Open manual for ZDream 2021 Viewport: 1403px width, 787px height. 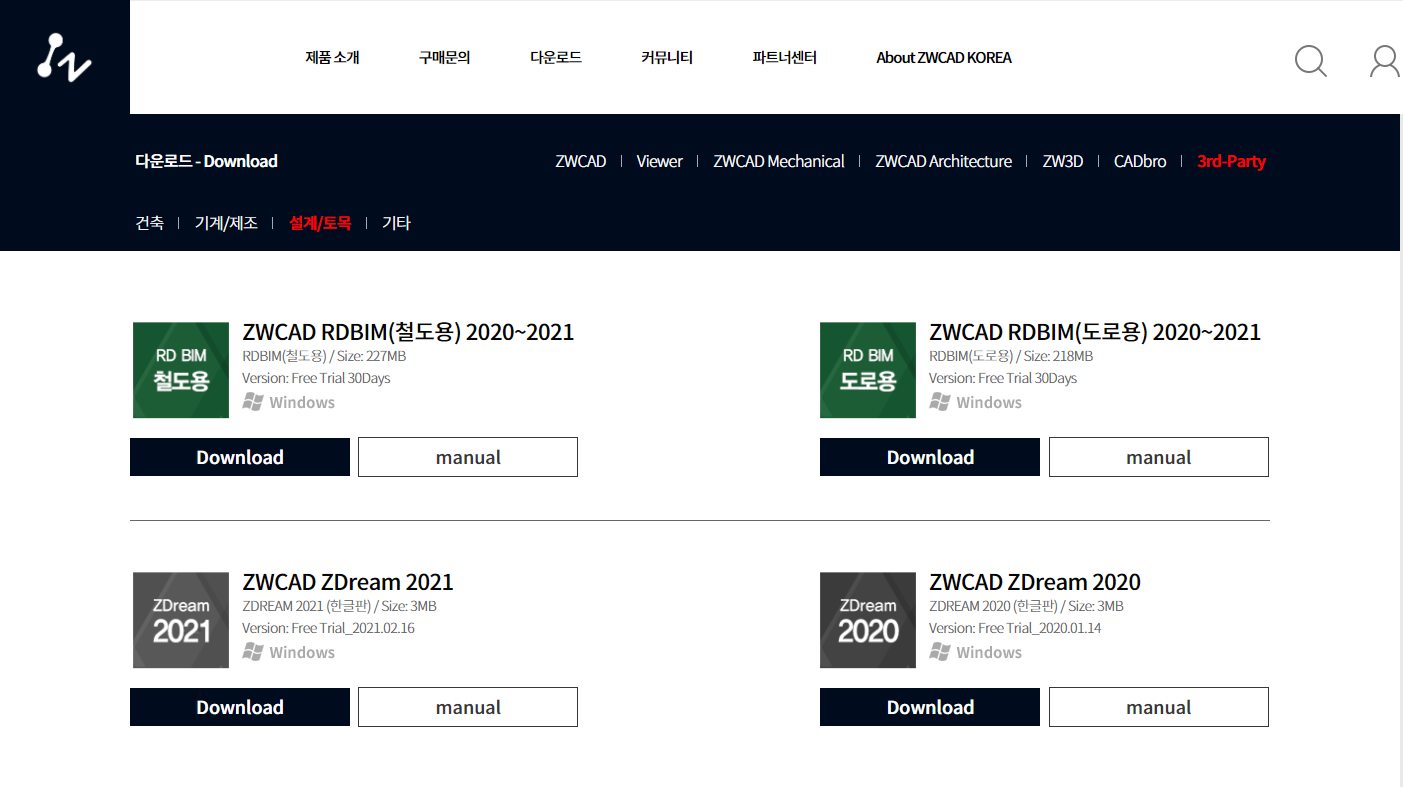coord(468,707)
